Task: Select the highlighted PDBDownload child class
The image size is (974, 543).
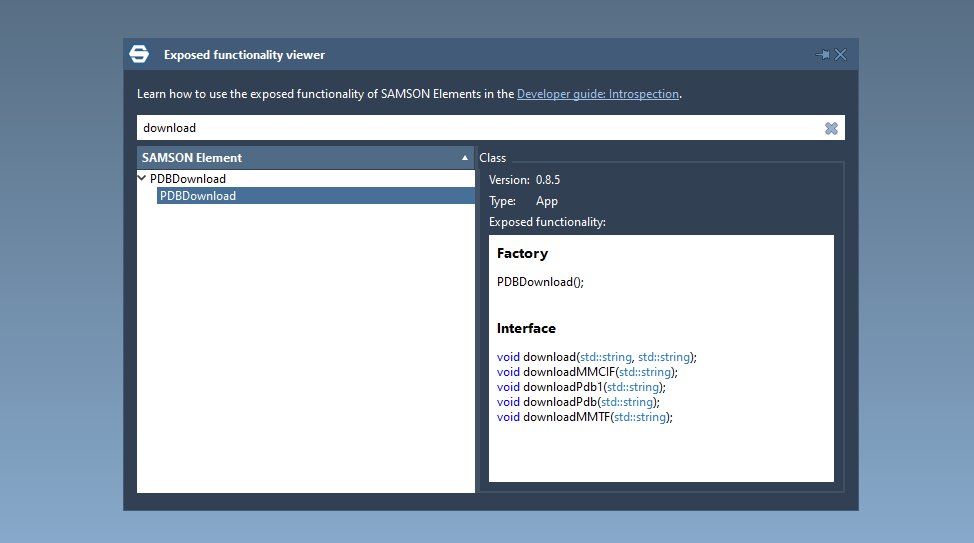Action: (x=198, y=196)
